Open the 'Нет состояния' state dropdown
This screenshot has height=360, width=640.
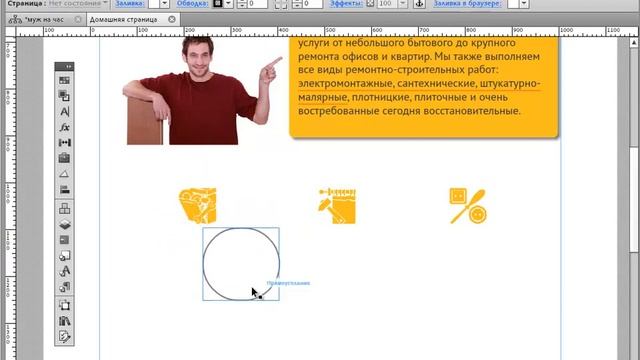click(78, 3)
